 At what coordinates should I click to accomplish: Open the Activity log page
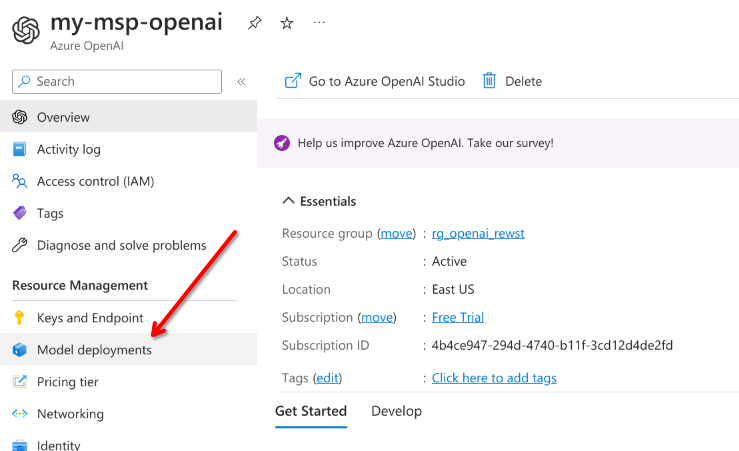click(x=68, y=149)
